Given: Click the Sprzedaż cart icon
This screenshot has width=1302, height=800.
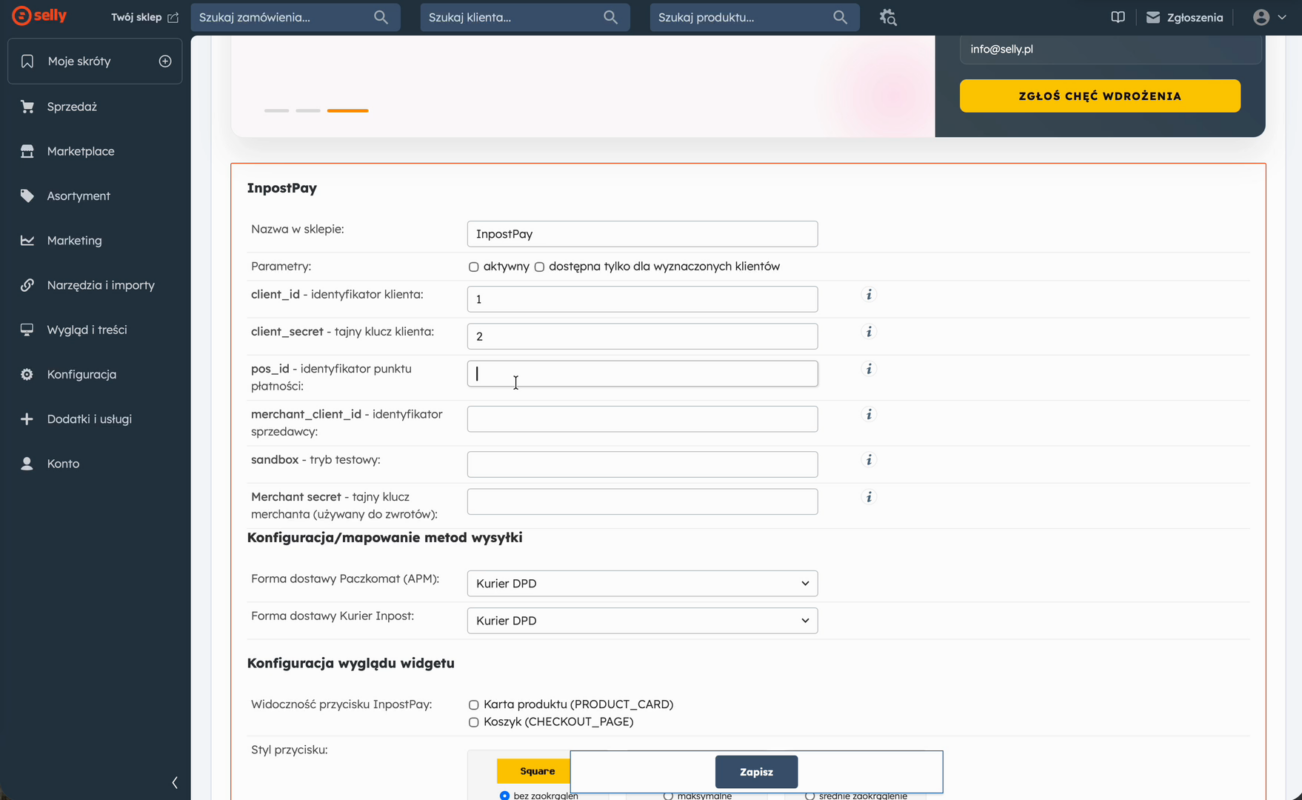Looking at the screenshot, I should pos(27,107).
